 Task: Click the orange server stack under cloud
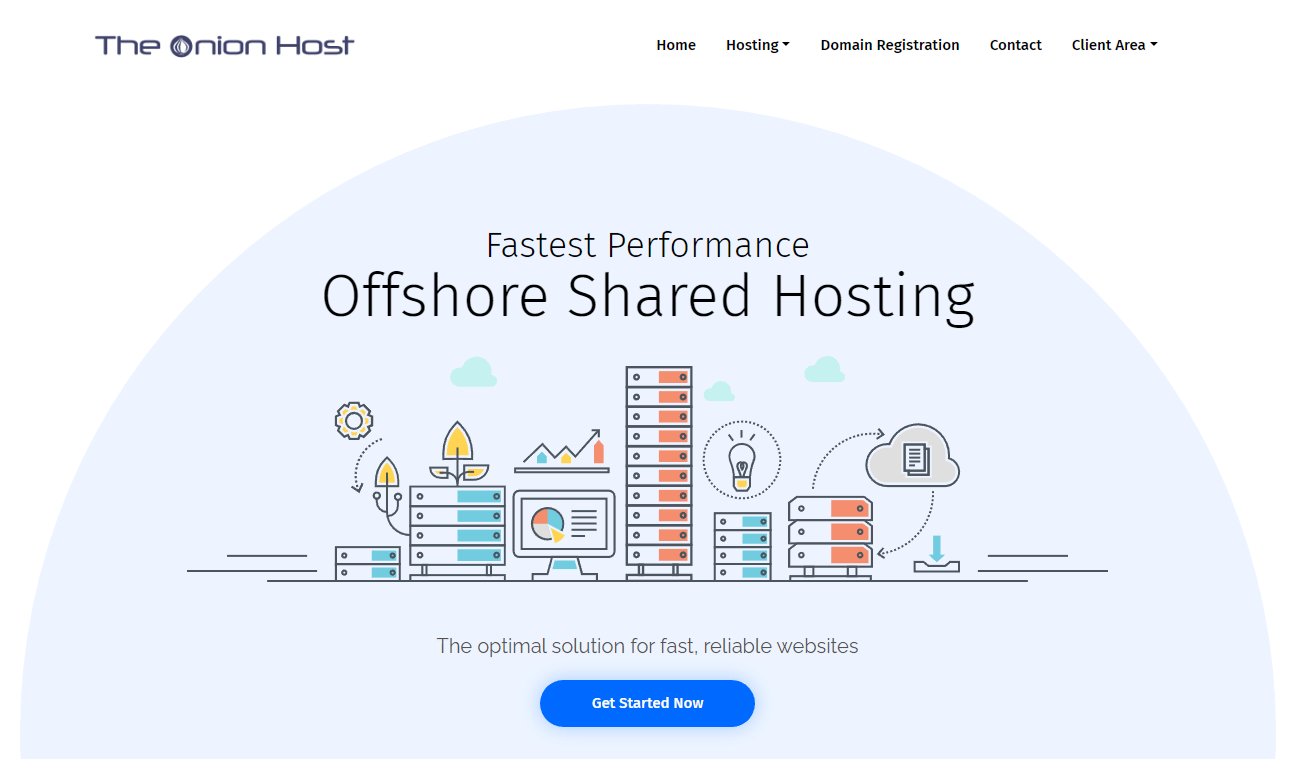coord(830,532)
